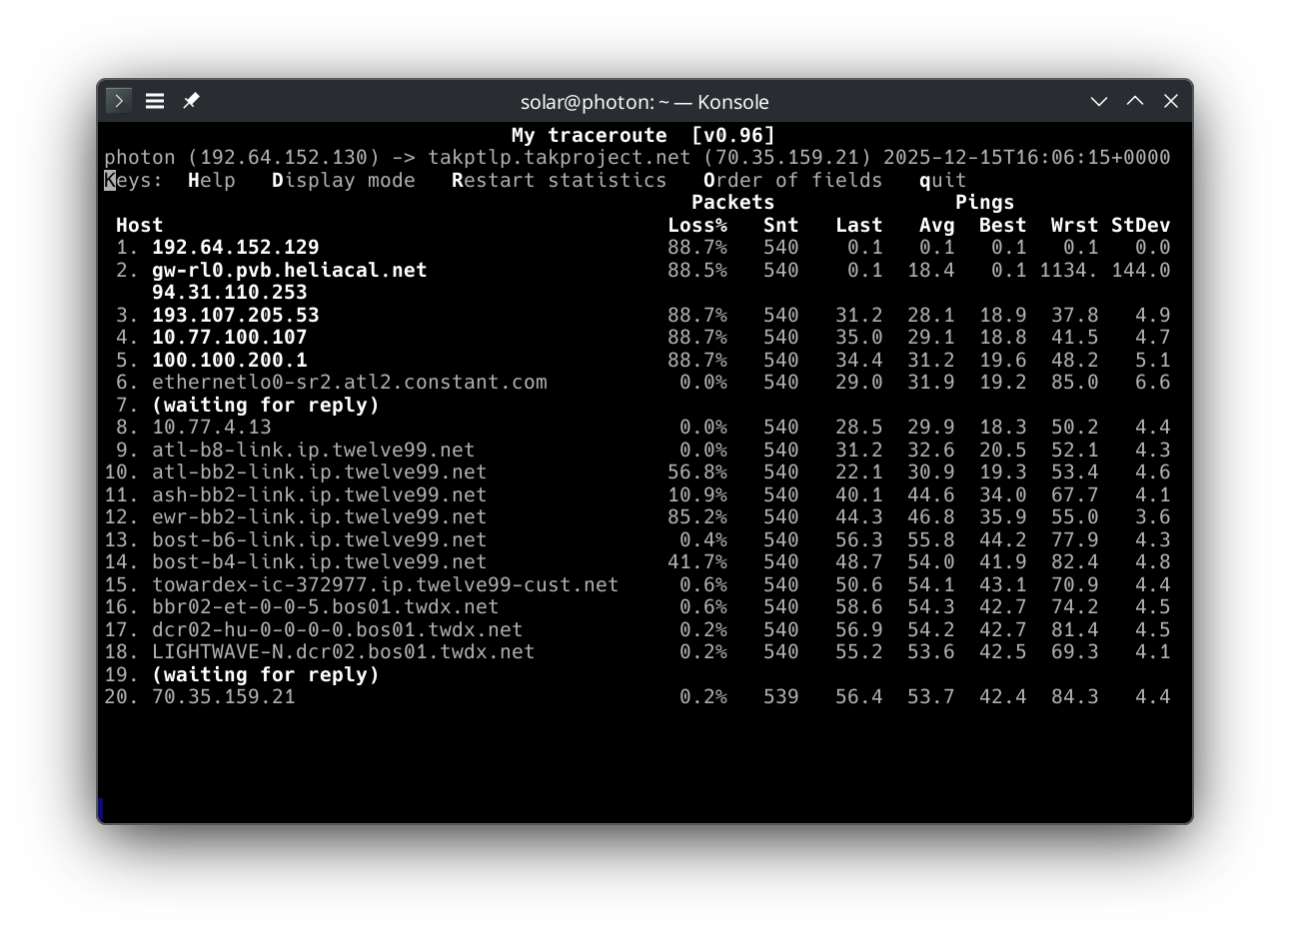
Task: Maximize the Konsole window
Action: (1135, 101)
